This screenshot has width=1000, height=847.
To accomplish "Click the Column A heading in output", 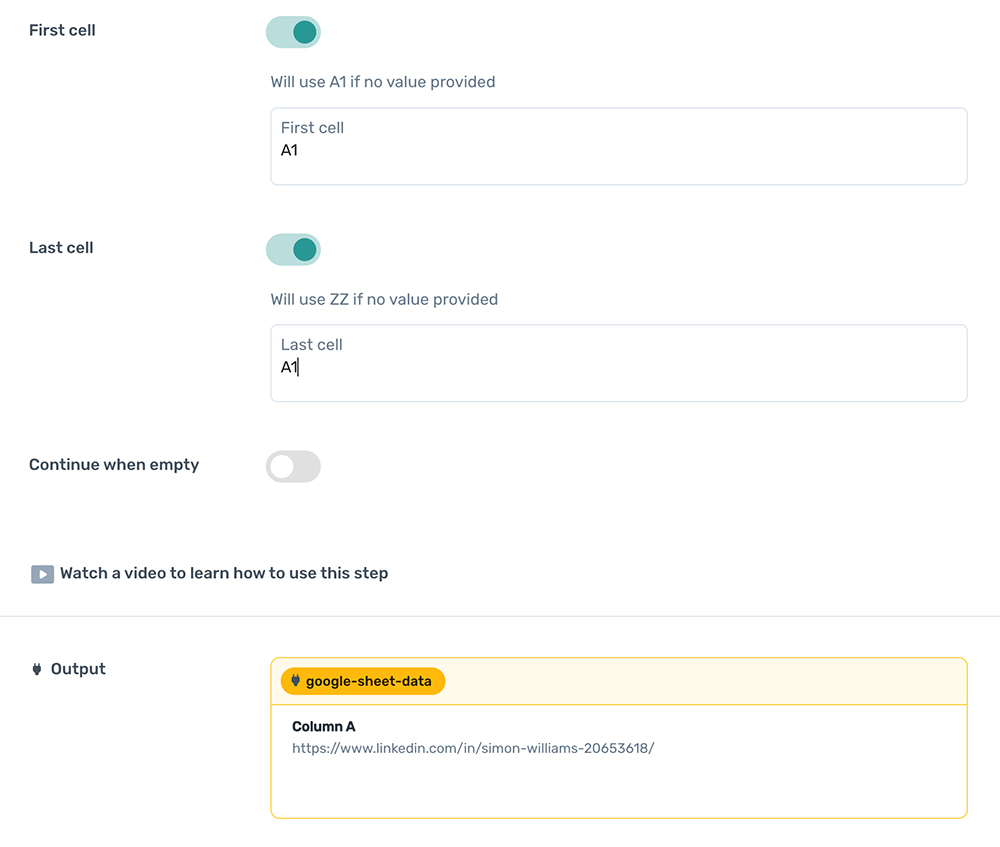I will click(x=323, y=727).
